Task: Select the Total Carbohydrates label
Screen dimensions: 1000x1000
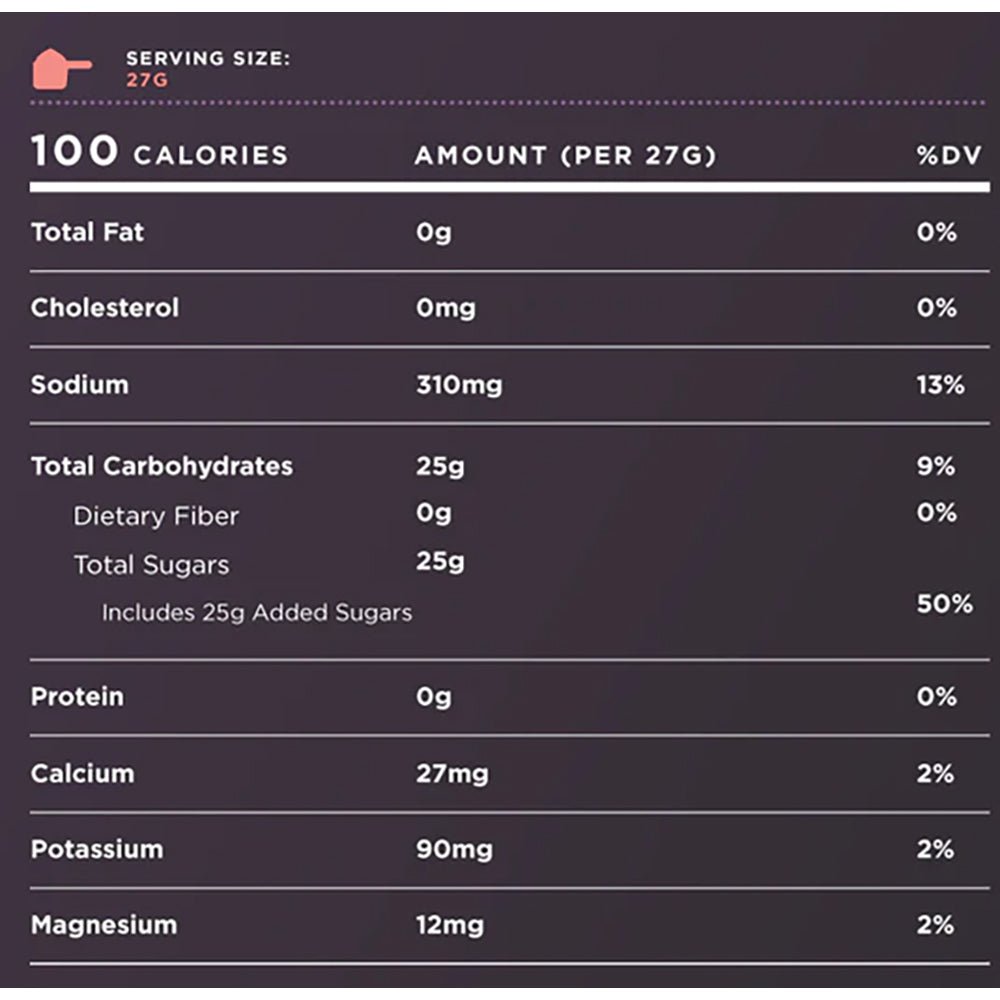Action: [162, 466]
